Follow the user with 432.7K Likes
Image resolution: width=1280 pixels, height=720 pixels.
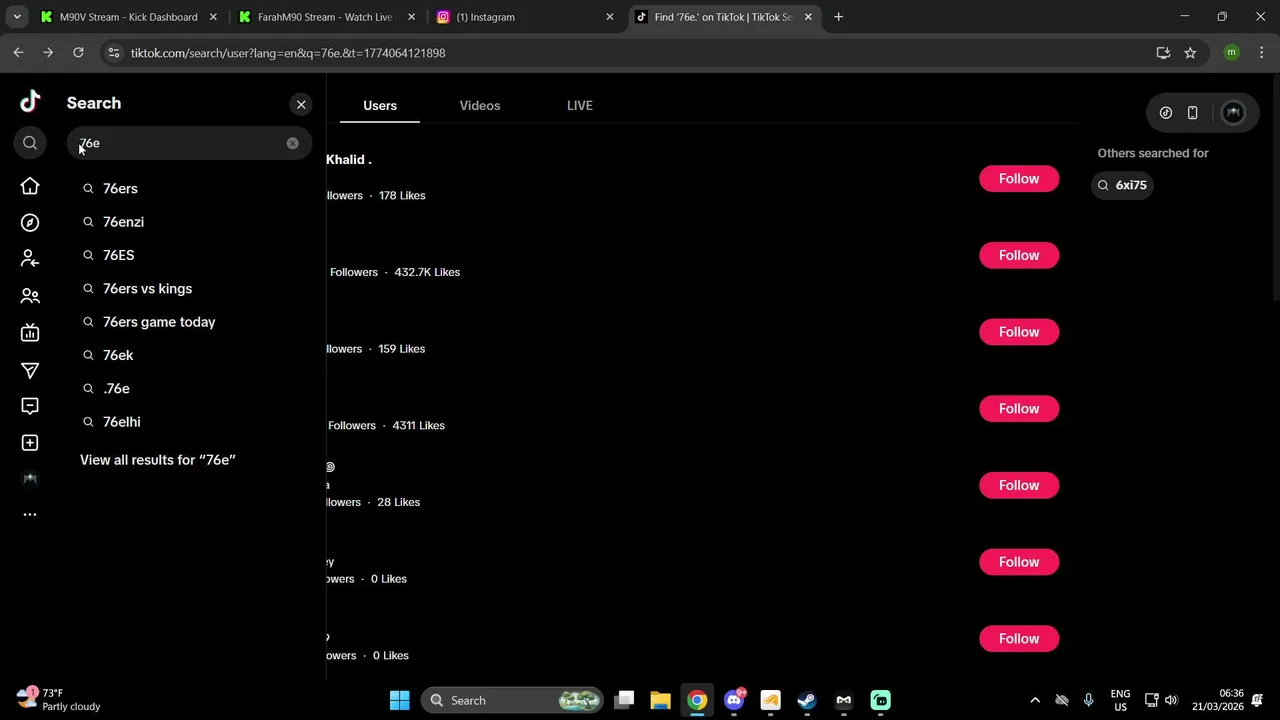1019,255
